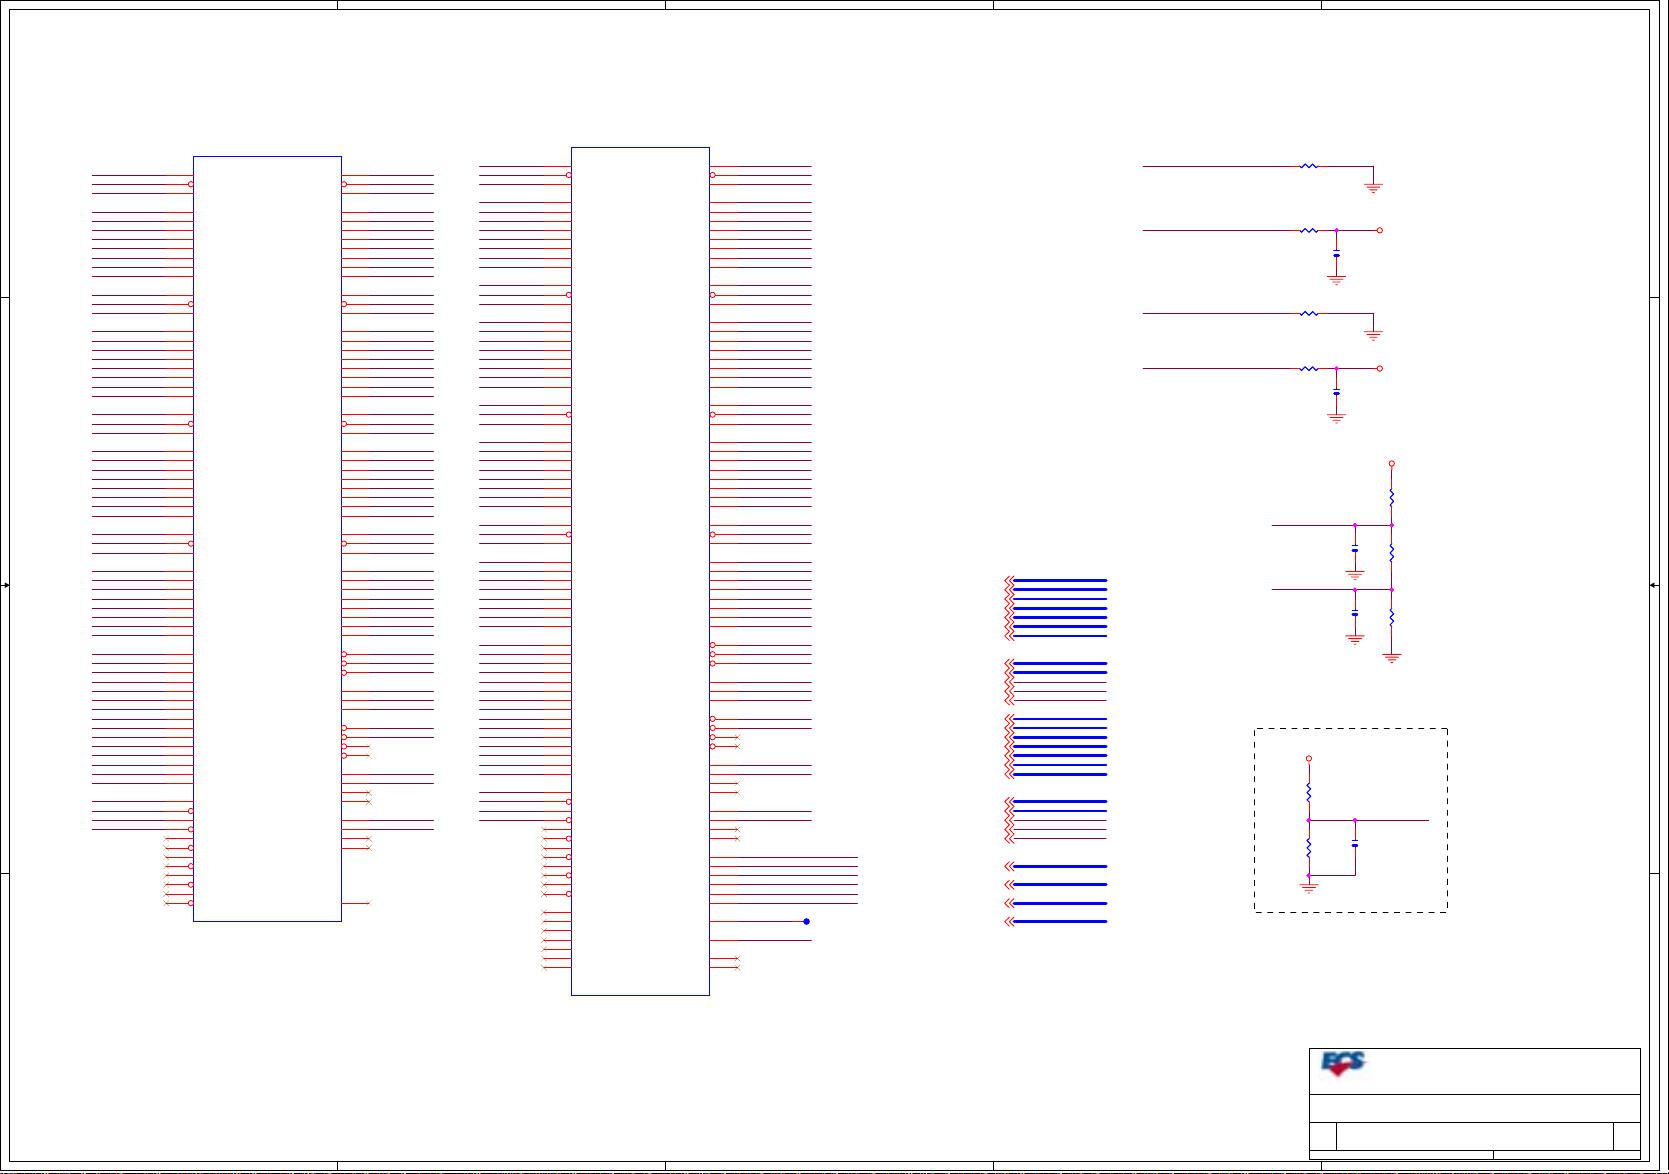This screenshot has width=1669, height=1174.
Task: Click the dashed-outline circuit box border
Action: click(1350, 820)
